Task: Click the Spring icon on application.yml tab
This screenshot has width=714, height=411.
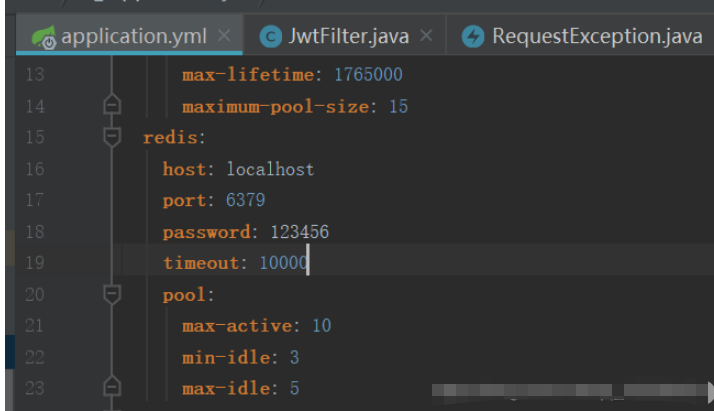Action: pos(43,38)
